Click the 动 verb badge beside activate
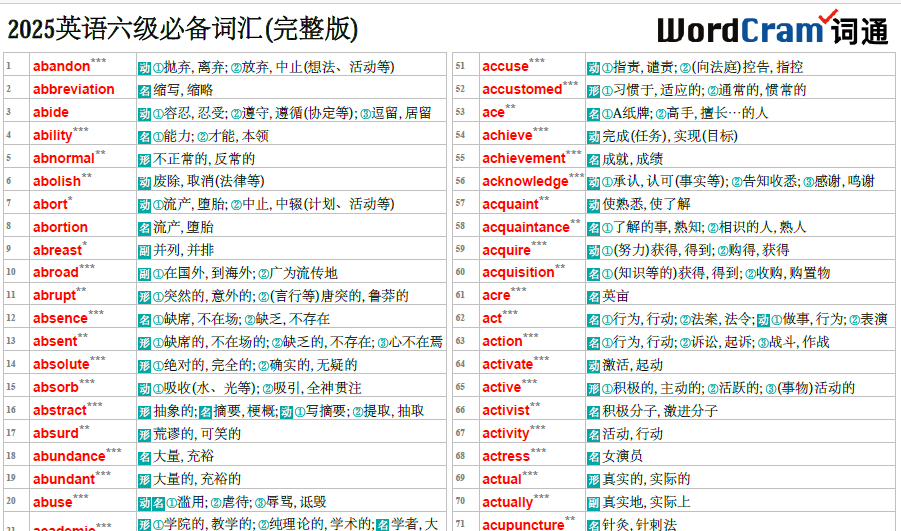This screenshot has height=531, width=901. click(594, 365)
